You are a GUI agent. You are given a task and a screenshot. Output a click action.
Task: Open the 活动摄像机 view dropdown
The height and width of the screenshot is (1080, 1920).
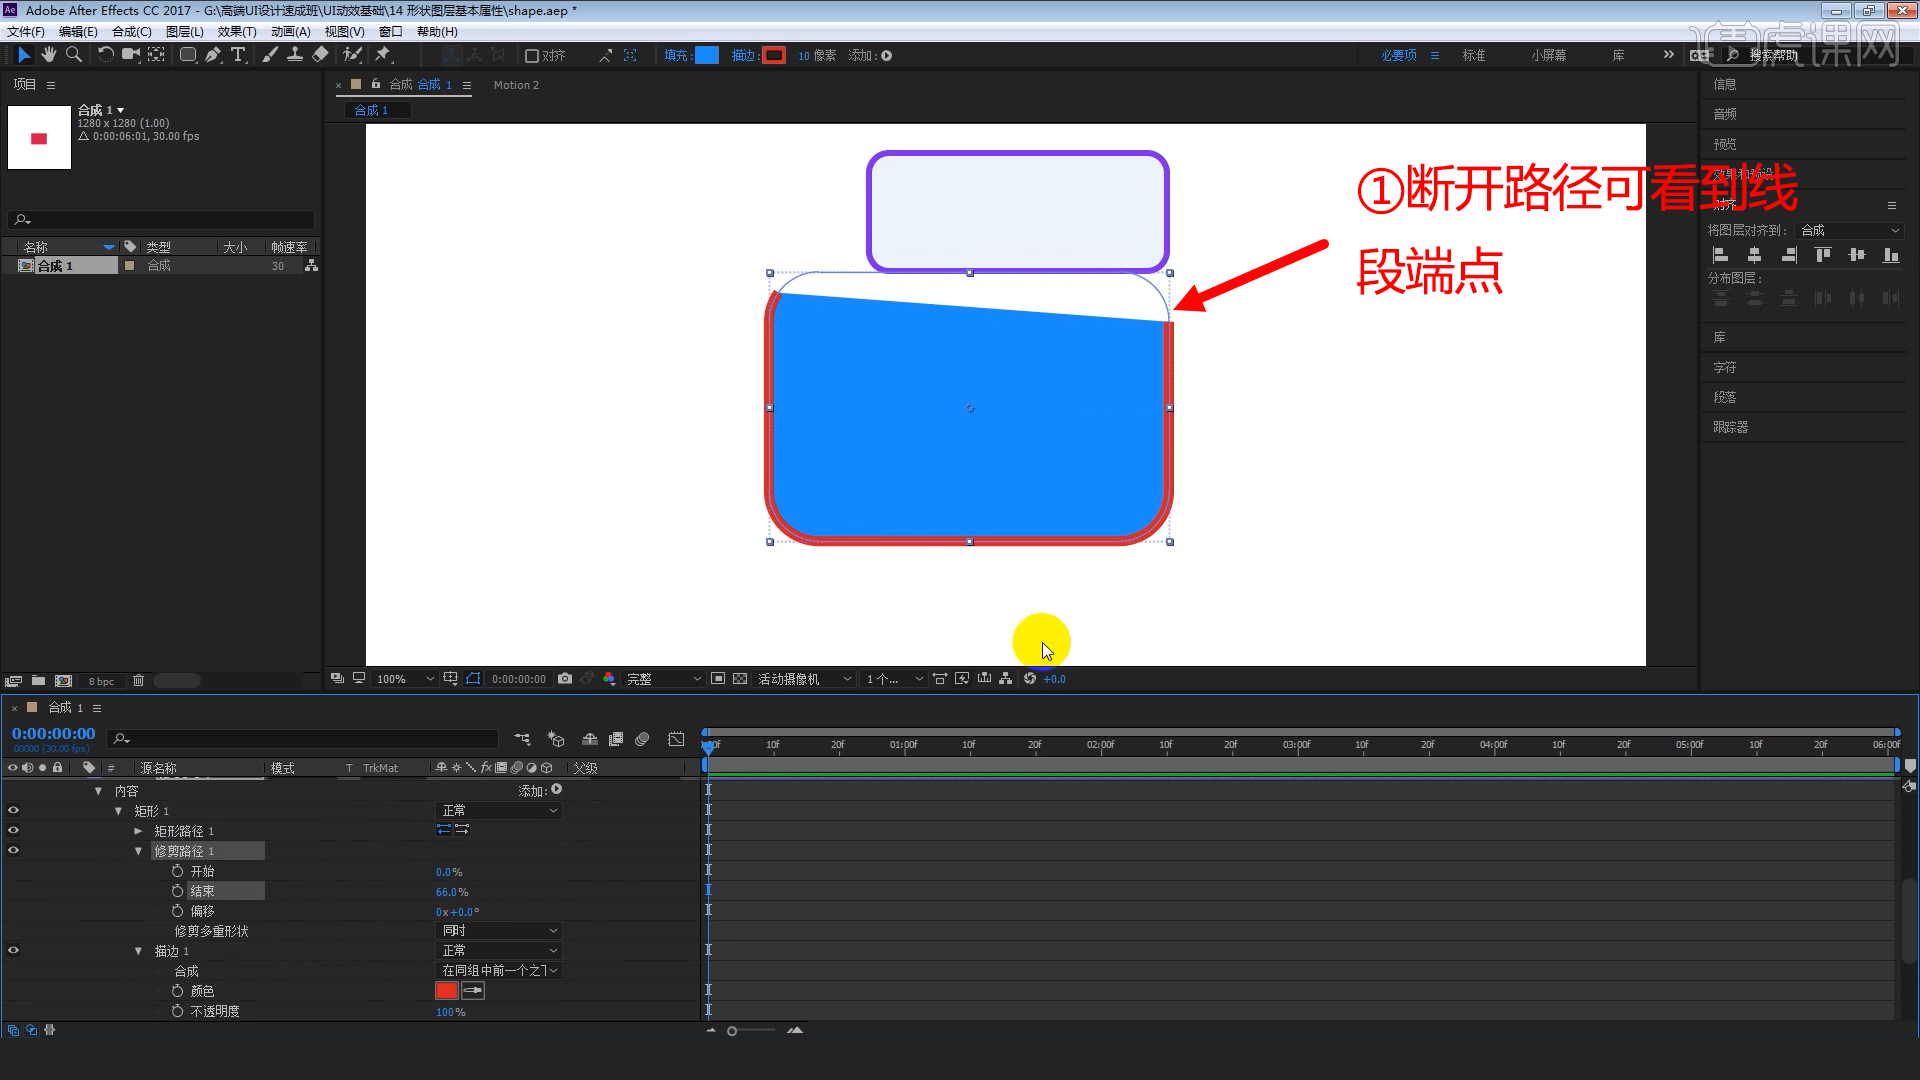(804, 679)
